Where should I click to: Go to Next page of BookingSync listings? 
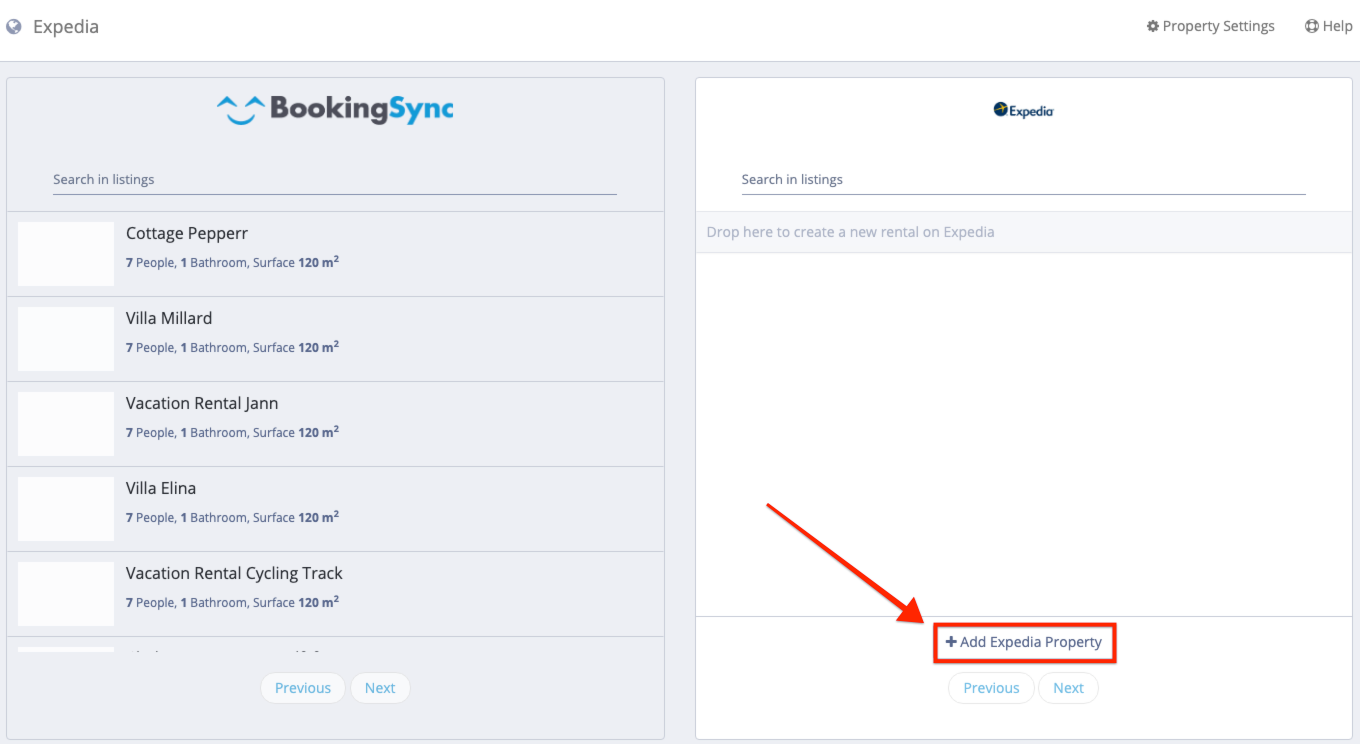(x=379, y=688)
